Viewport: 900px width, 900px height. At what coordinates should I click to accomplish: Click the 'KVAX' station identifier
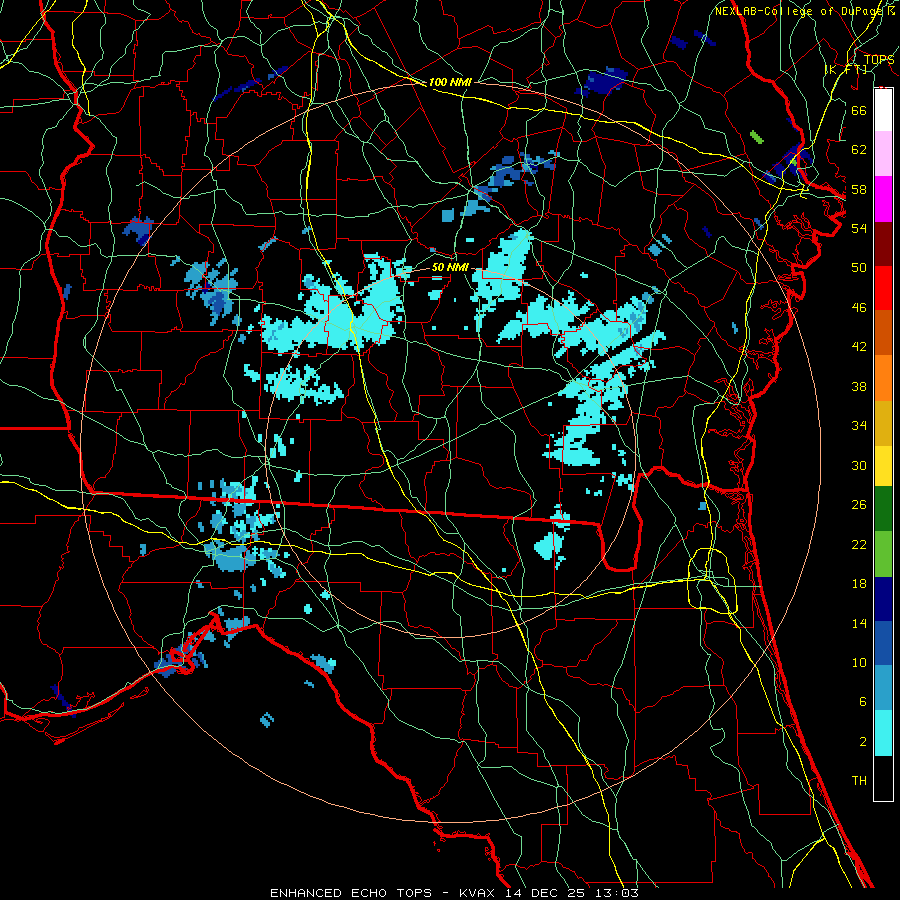[x=479, y=893]
